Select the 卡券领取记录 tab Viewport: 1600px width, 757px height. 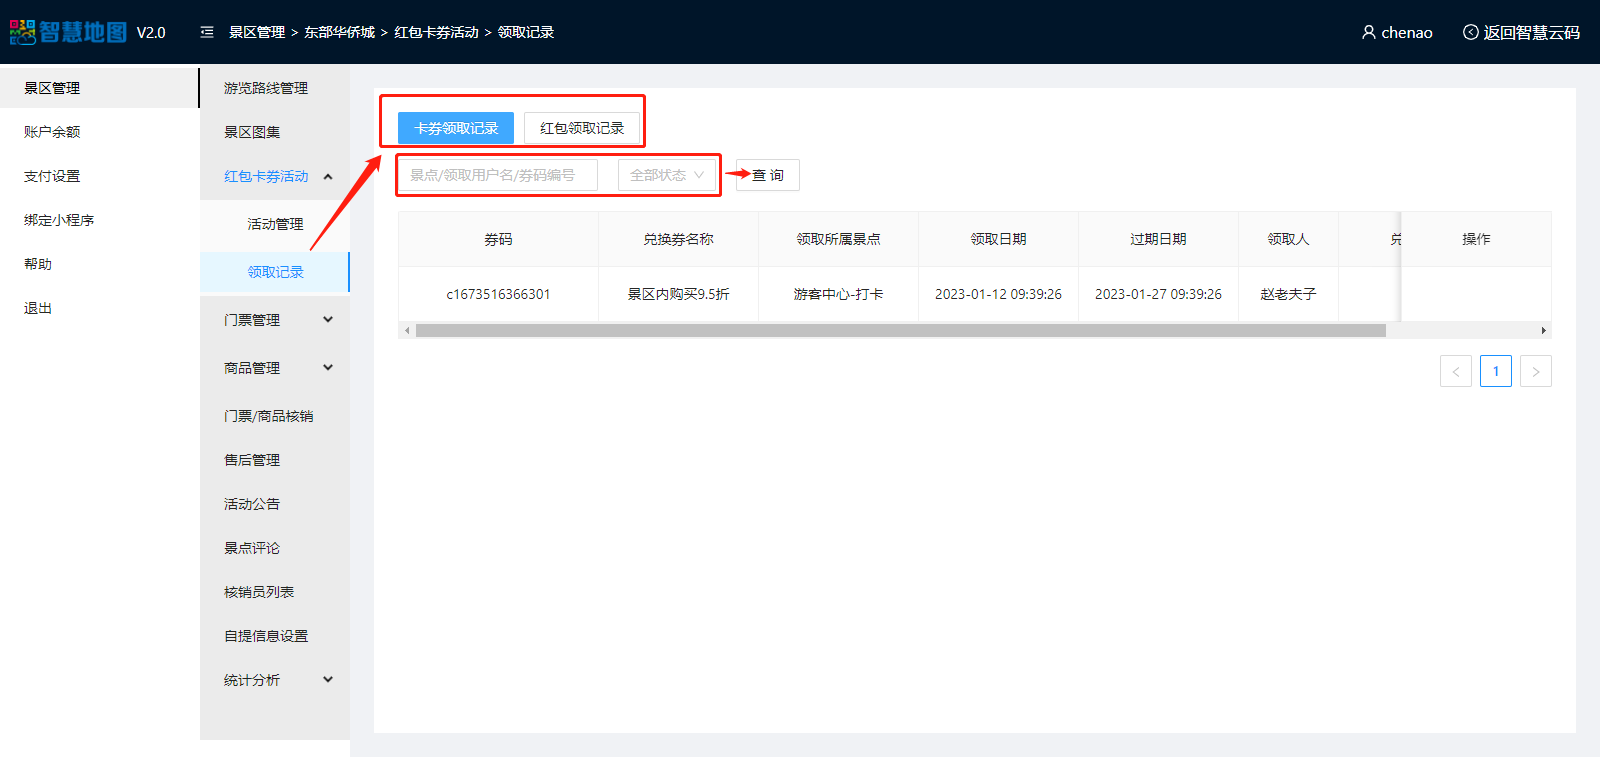[456, 128]
